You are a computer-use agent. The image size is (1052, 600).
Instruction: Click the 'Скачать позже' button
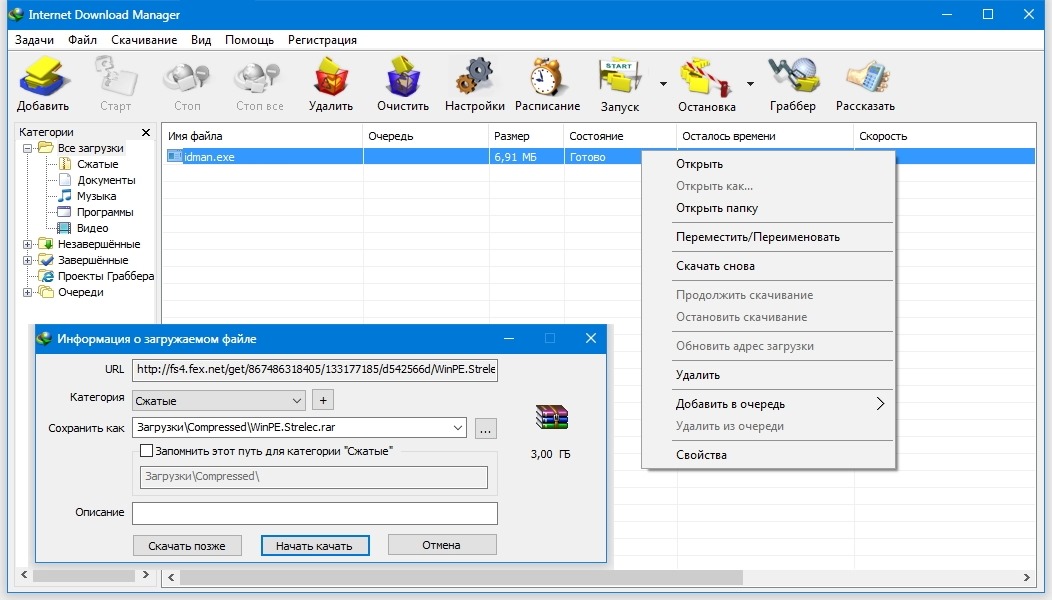pyautogui.click(x=187, y=546)
